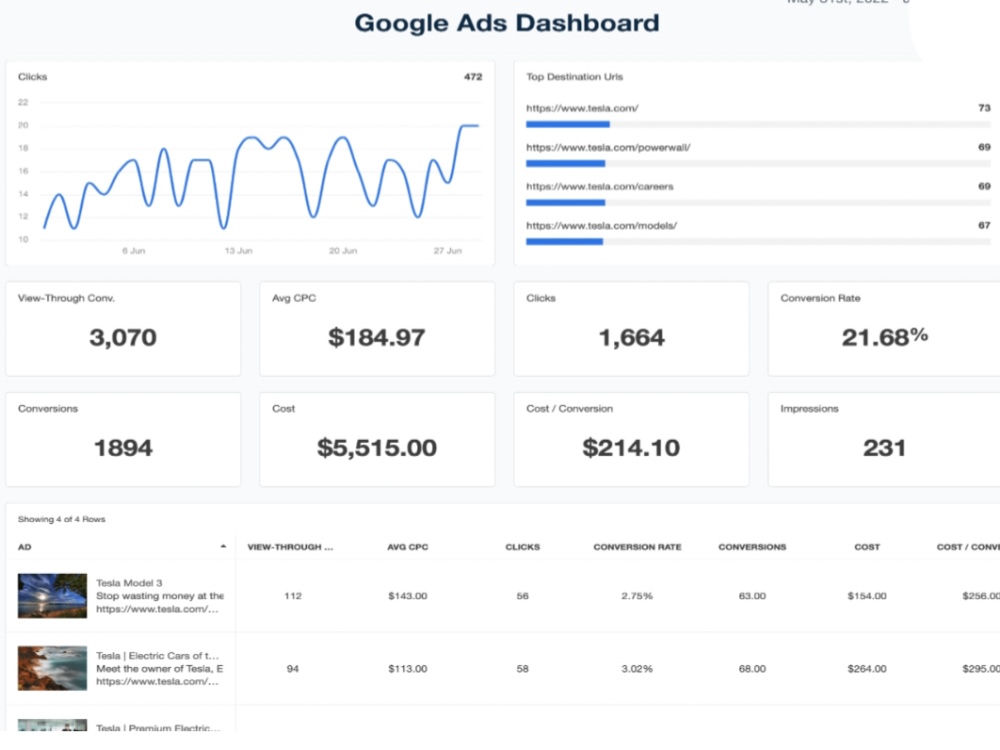Click the 63.00 conversions cell

(x=752, y=596)
